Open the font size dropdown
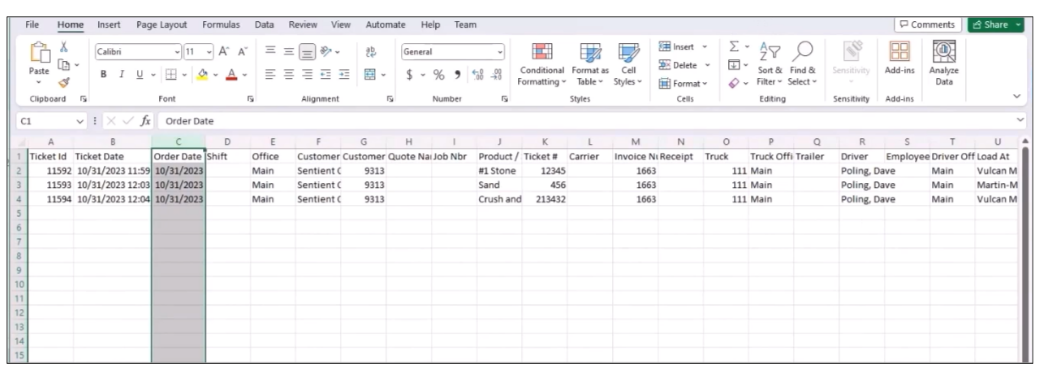The image size is (1040, 380). (x=210, y=52)
